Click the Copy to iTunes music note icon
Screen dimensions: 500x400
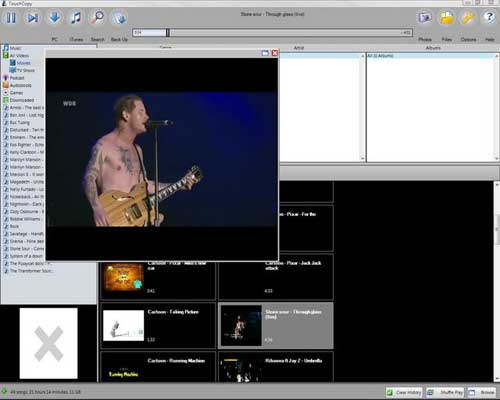tap(76, 17)
